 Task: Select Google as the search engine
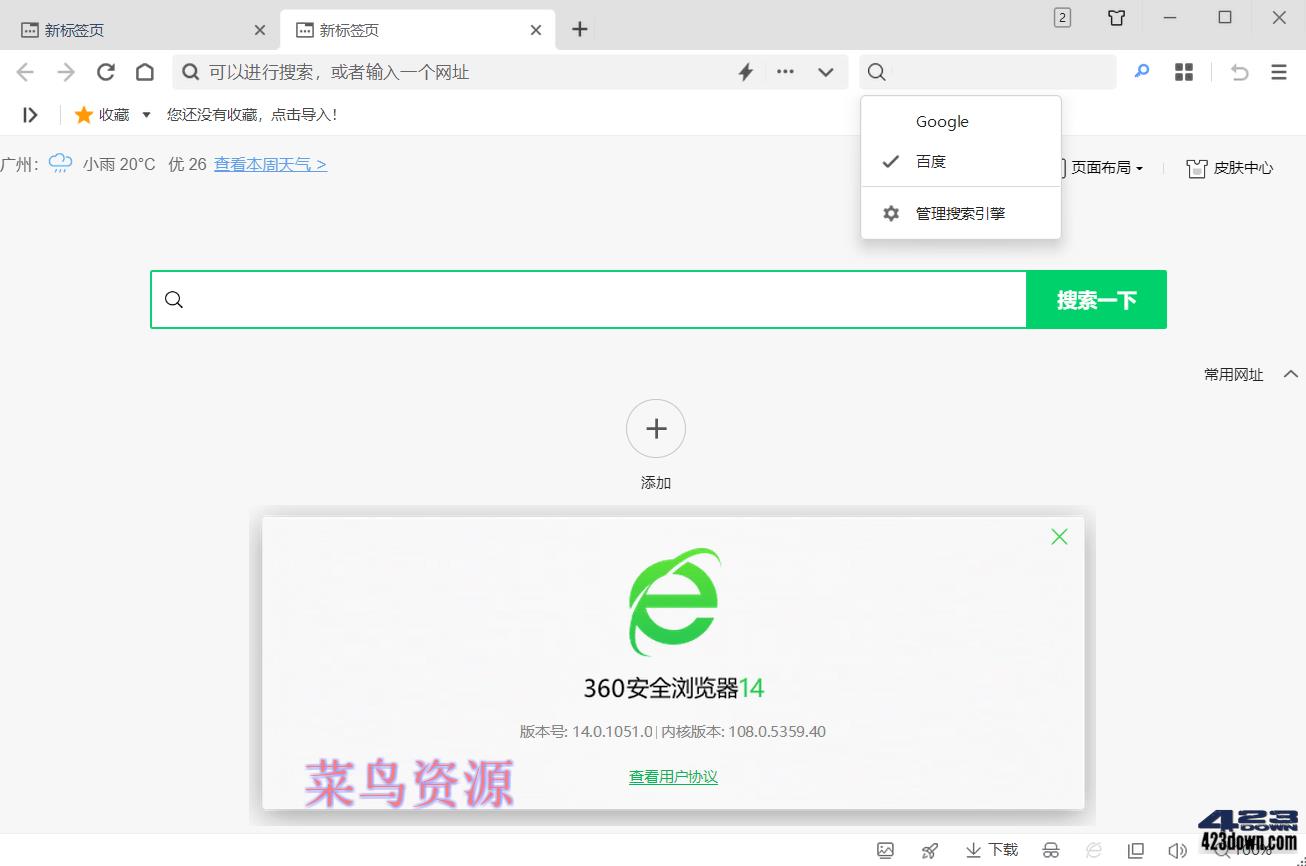click(x=941, y=121)
